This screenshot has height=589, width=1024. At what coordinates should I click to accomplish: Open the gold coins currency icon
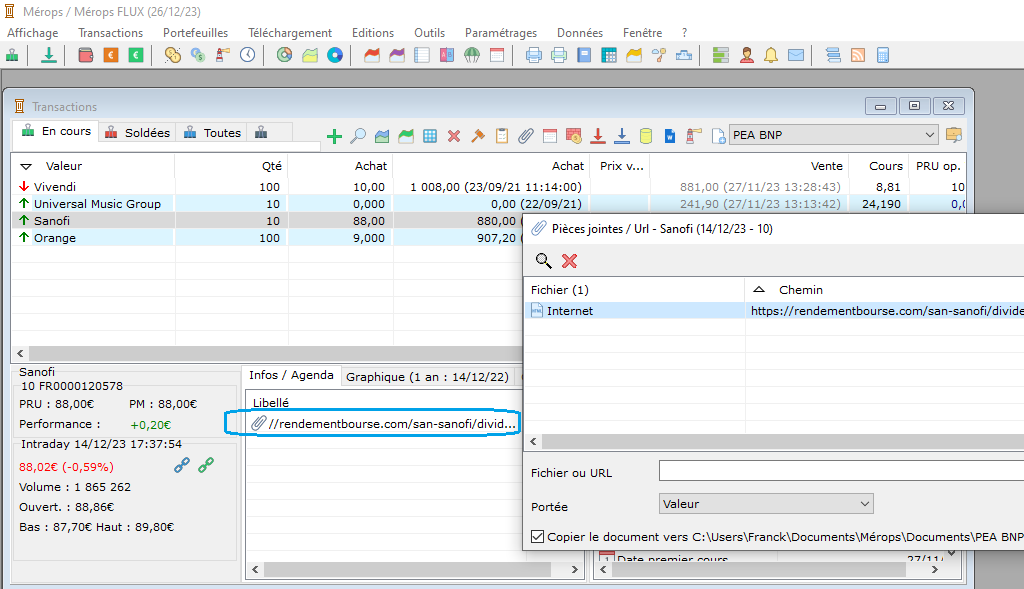click(172, 56)
